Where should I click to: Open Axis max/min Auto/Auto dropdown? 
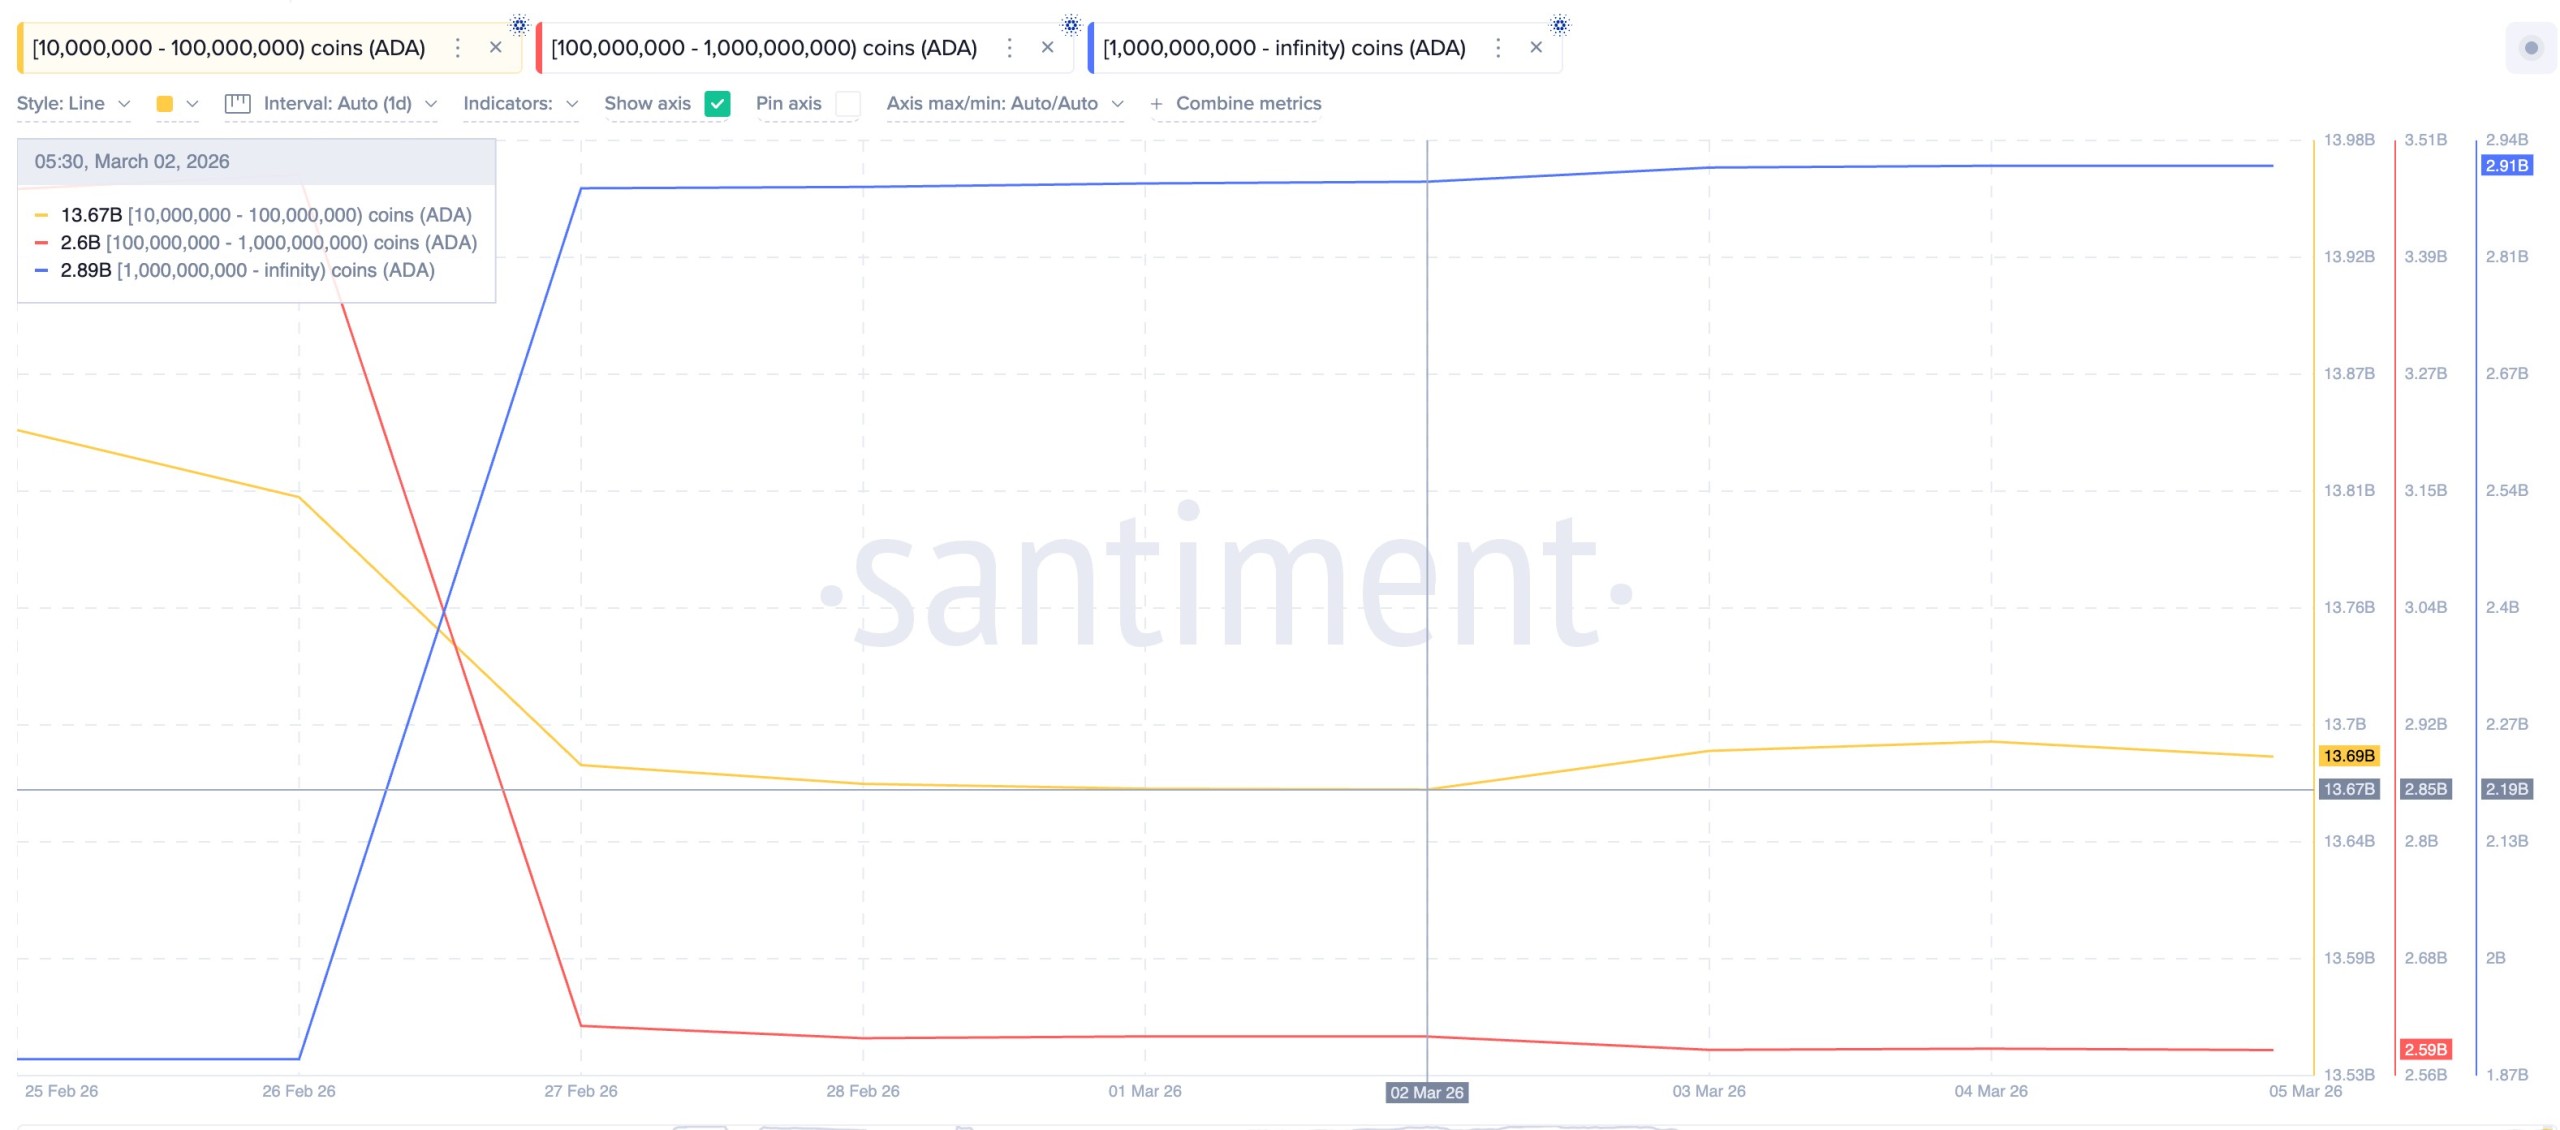coord(1004,104)
